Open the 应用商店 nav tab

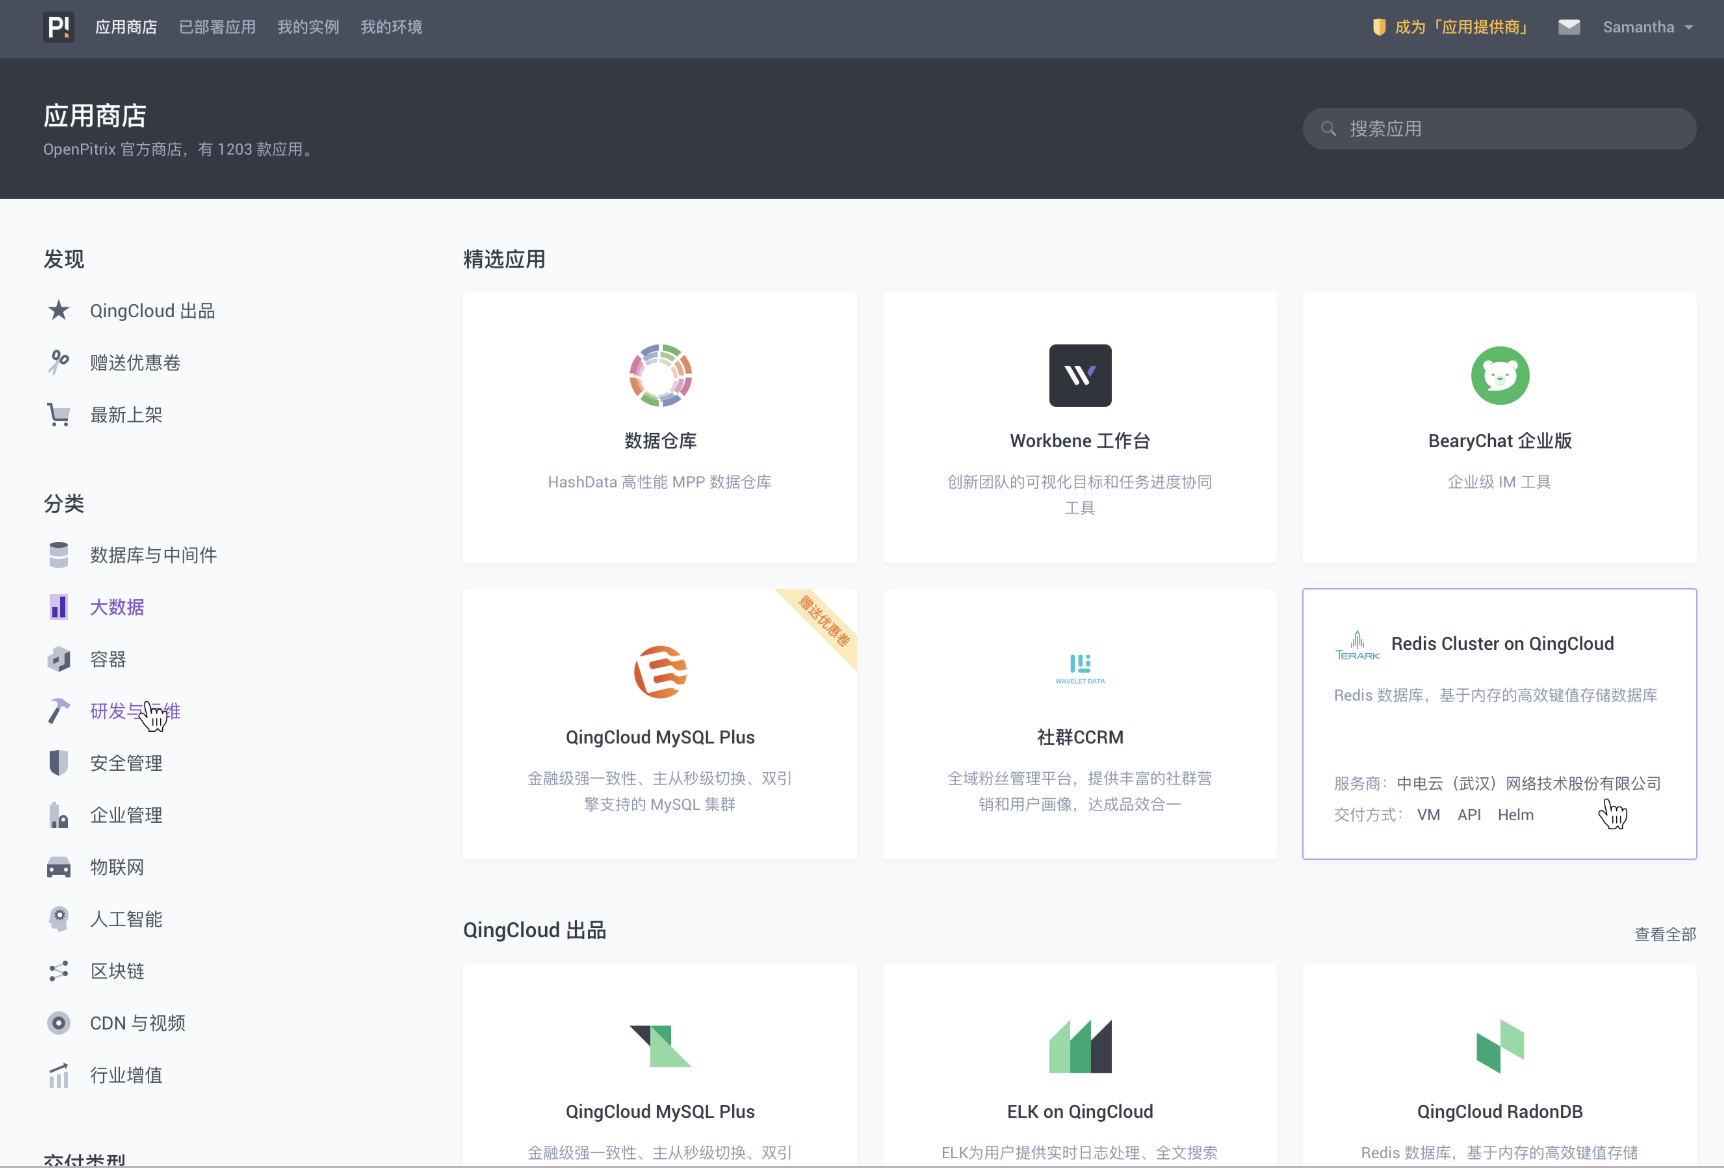(126, 27)
